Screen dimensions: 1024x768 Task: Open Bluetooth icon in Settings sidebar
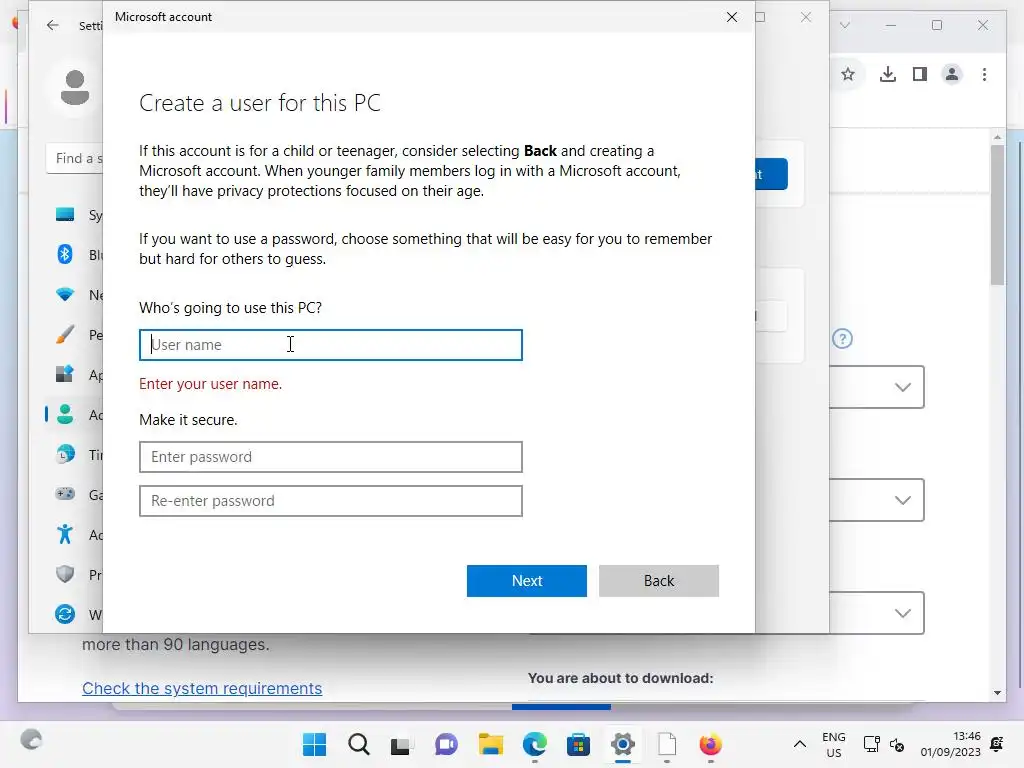click(65, 254)
